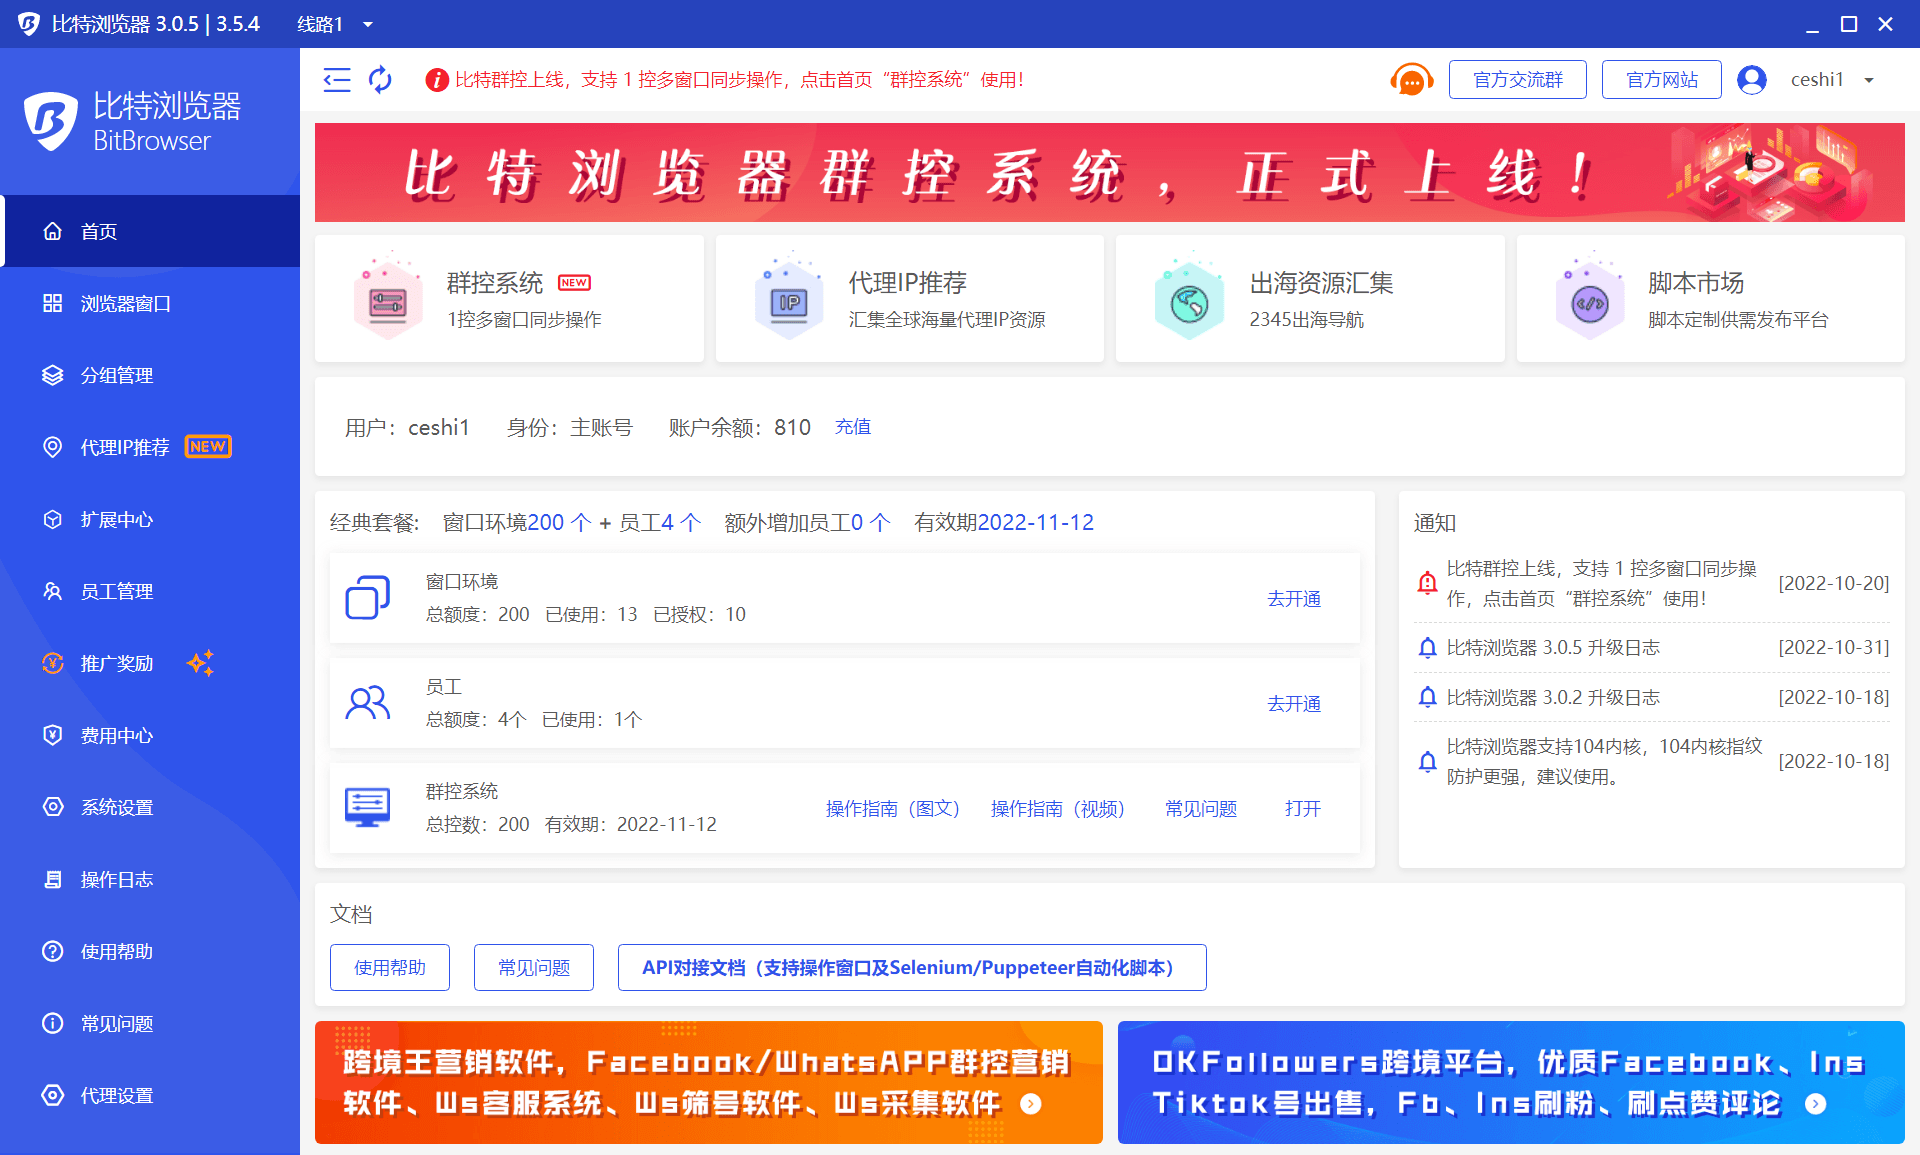Open customer service headset icon
The height and width of the screenshot is (1155, 1920).
pos(1411,80)
